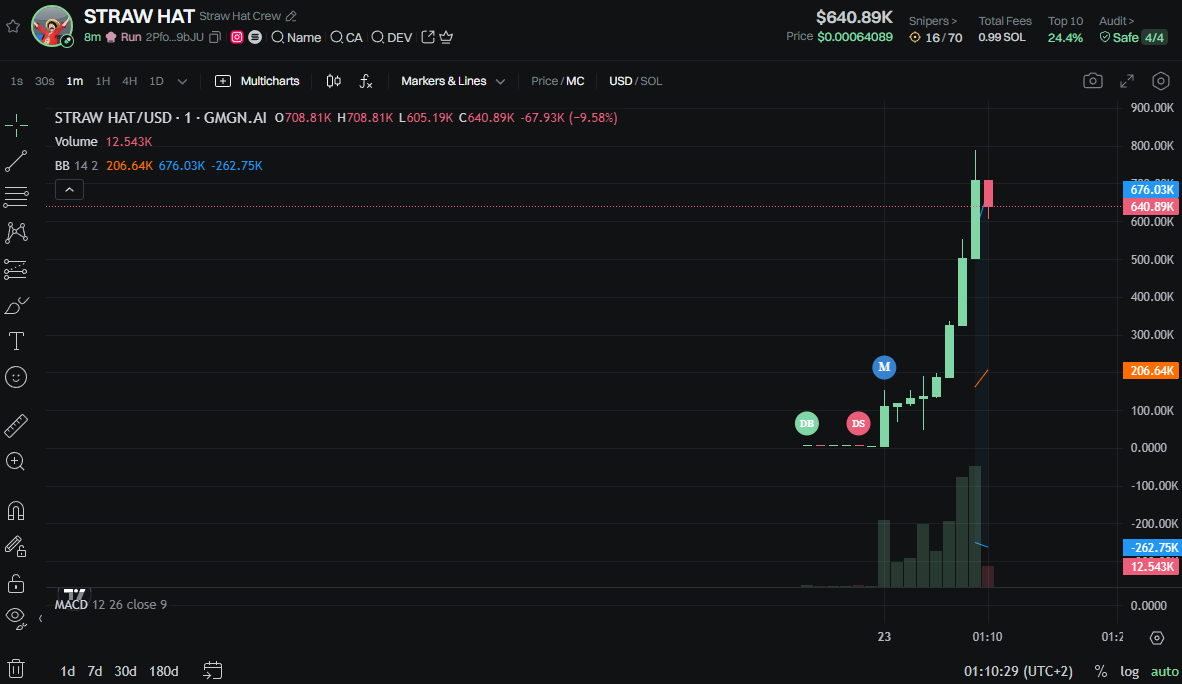Copy the contract address 2Pfo...9bJU
The height and width of the screenshot is (684, 1182).
[x=215, y=37]
